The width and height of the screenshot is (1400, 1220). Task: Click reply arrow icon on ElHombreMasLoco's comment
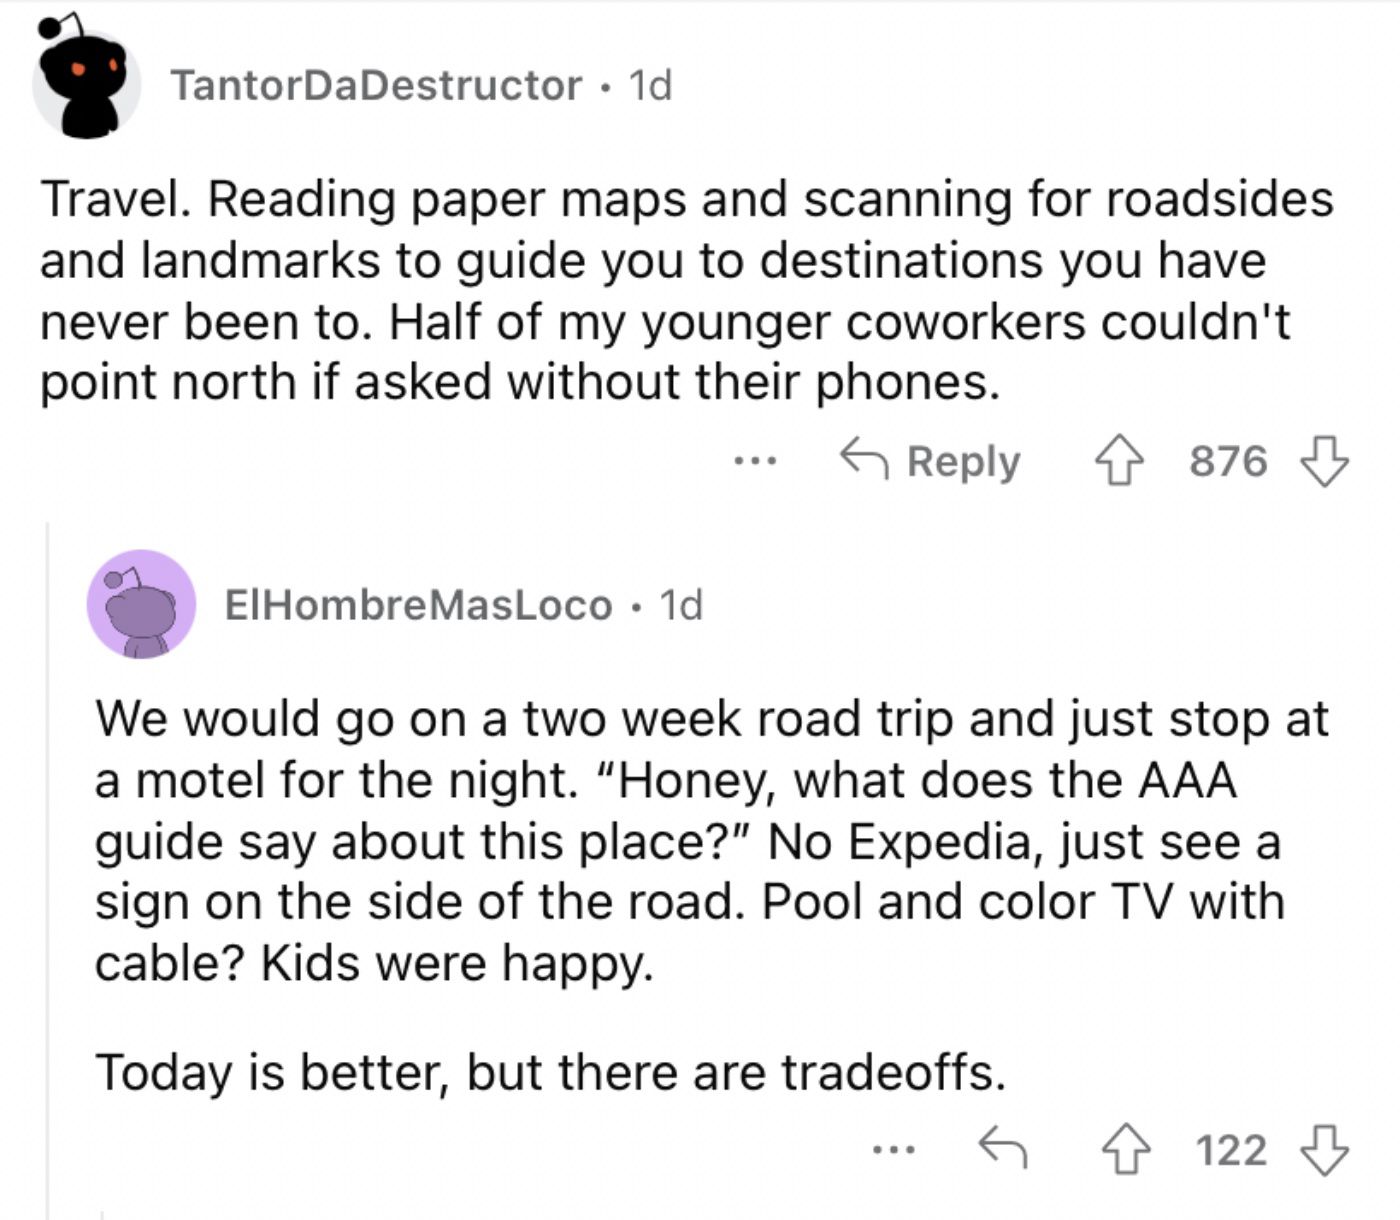click(1002, 1148)
